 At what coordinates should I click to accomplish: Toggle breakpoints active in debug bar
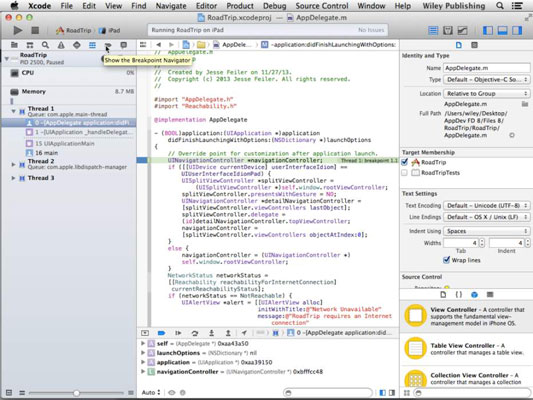point(161,333)
